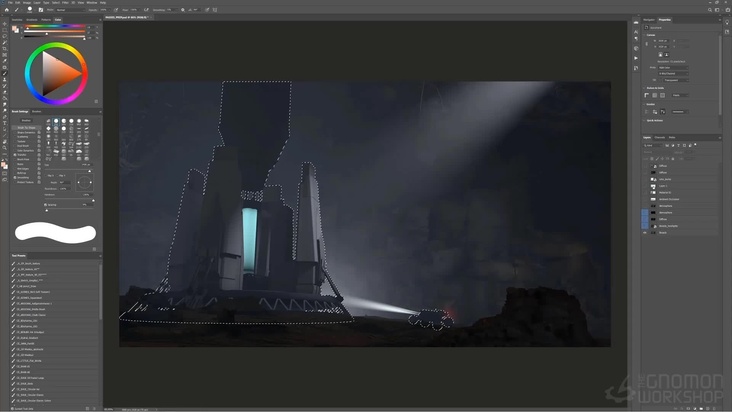Select the Crop tool
This screenshot has width=732, height=412.
pos(5,48)
